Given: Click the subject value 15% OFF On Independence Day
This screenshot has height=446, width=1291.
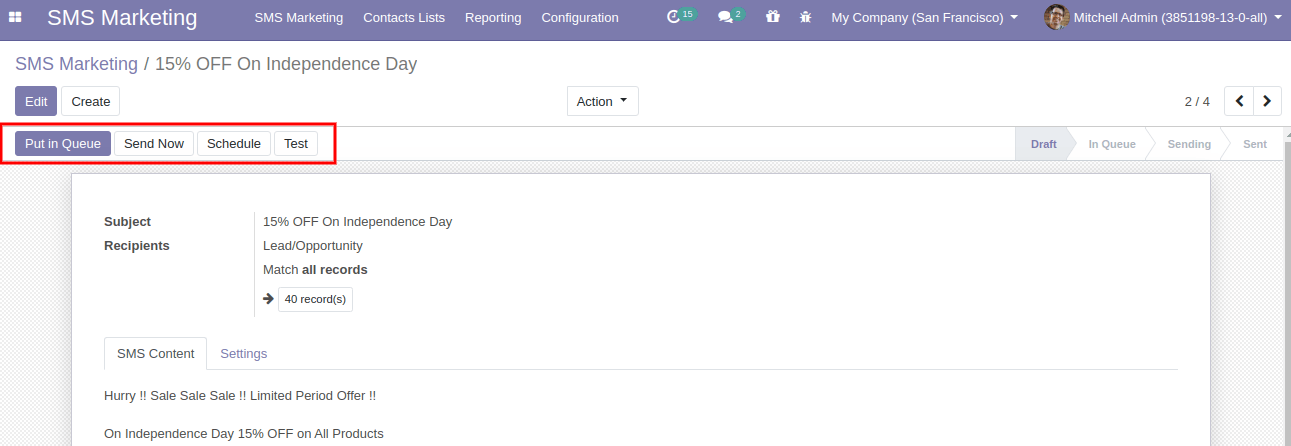Looking at the screenshot, I should point(357,221).
